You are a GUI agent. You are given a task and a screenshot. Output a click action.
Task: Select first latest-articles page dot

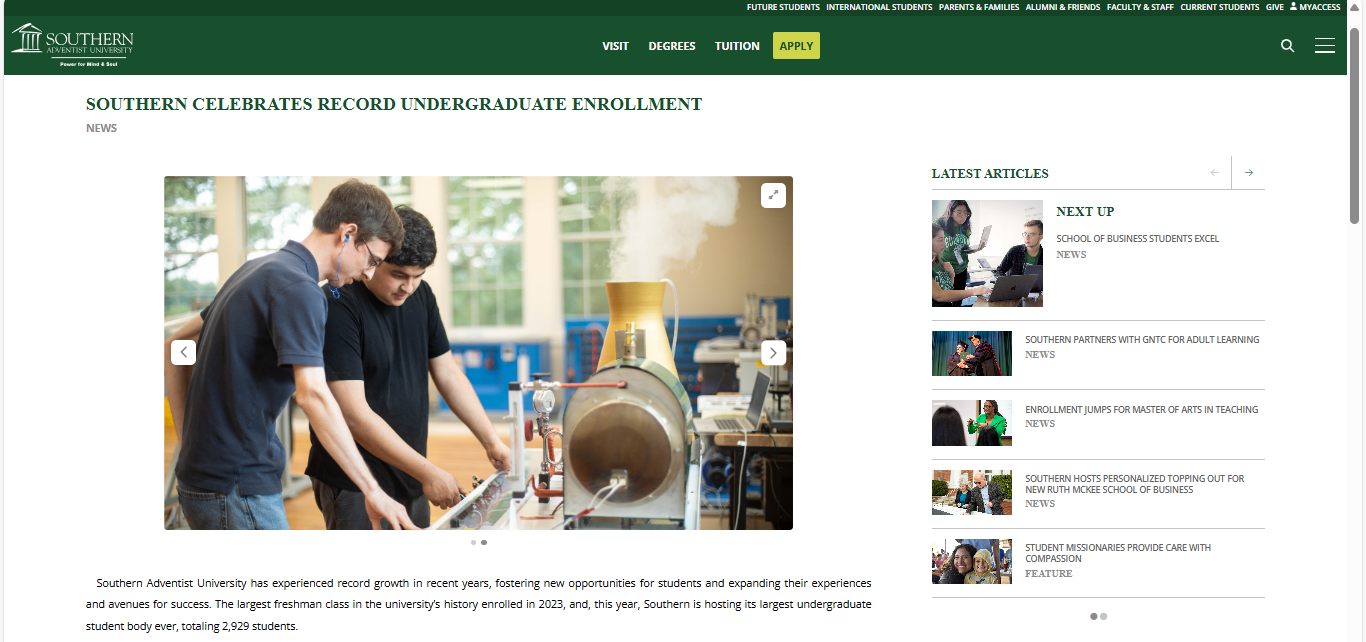(x=1093, y=616)
